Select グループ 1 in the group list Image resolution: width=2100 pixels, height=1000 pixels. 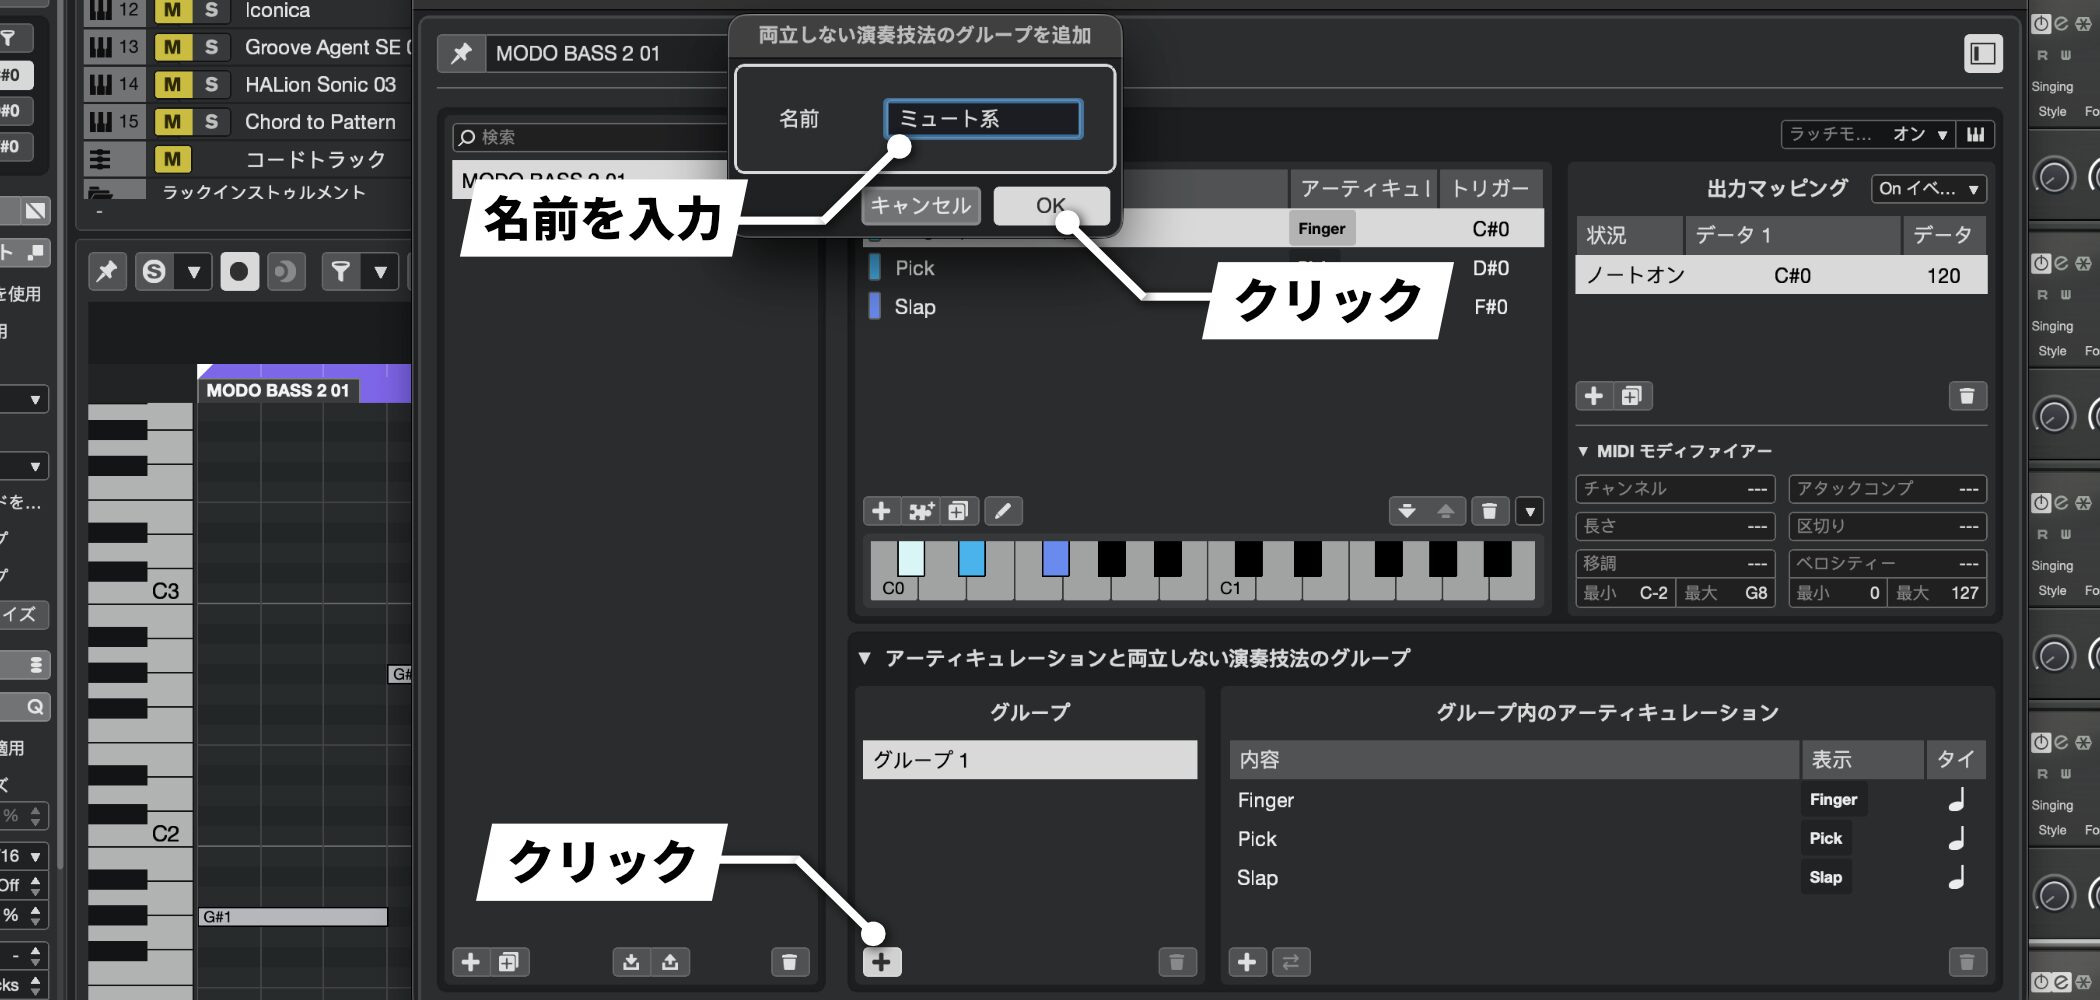pyautogui.click(x=1029, y=760)
